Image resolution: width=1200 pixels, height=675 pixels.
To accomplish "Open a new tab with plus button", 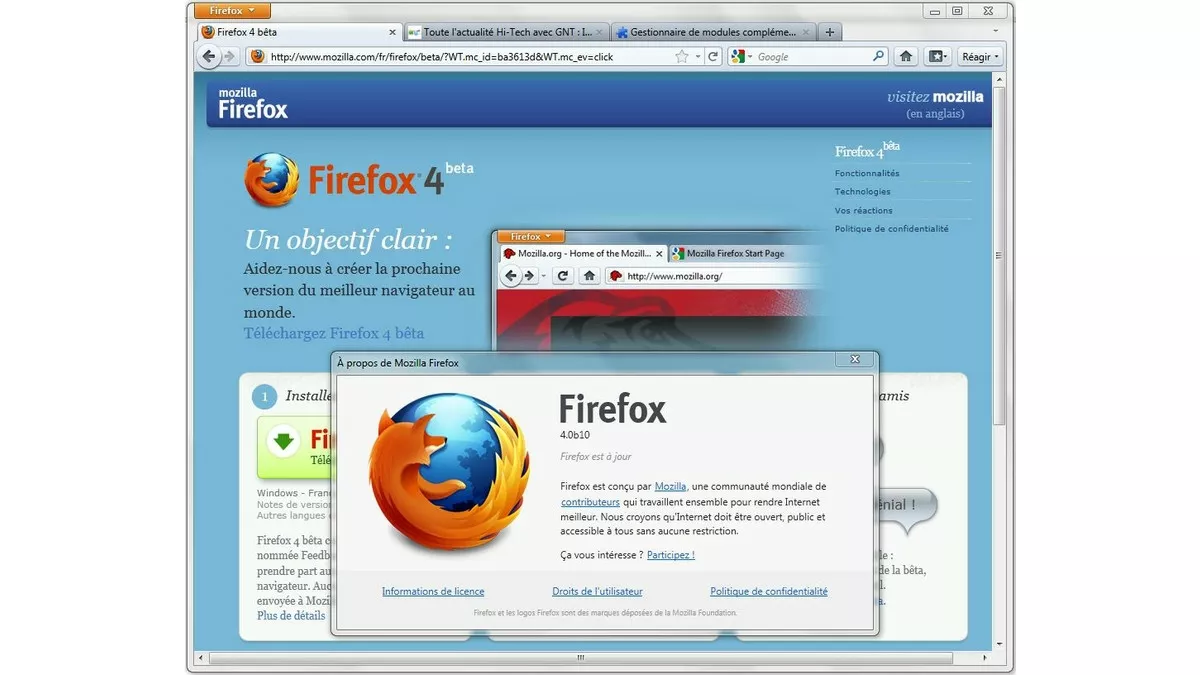I will [829, 32].
